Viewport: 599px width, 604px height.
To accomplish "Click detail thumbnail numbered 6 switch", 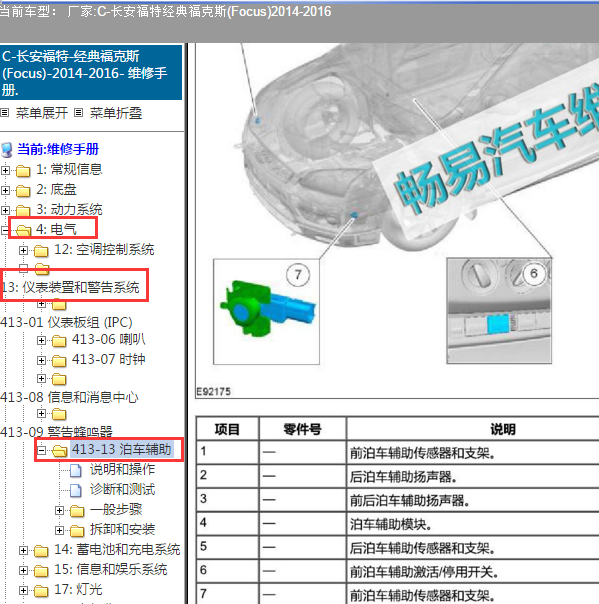I will (x=499, y=310).
